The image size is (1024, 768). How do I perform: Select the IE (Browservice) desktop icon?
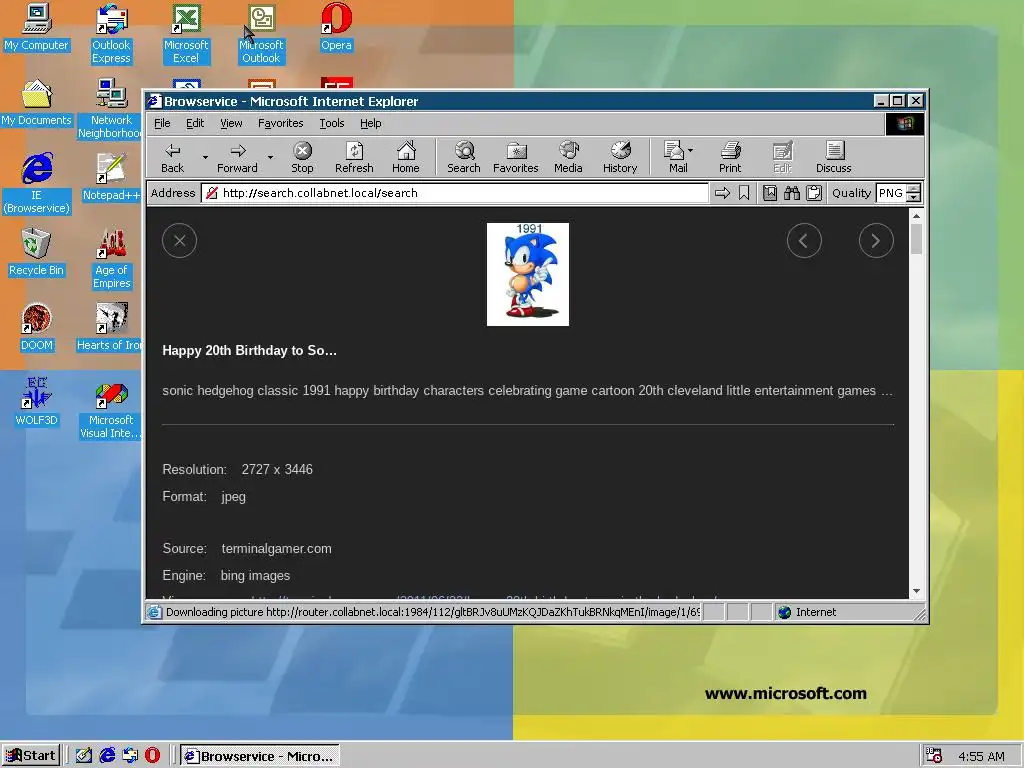click(36, 184)
